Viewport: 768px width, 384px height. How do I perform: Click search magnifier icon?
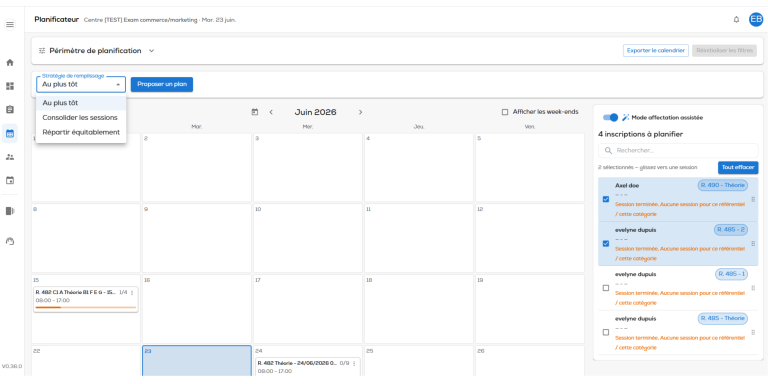click(x=609, y=150)
